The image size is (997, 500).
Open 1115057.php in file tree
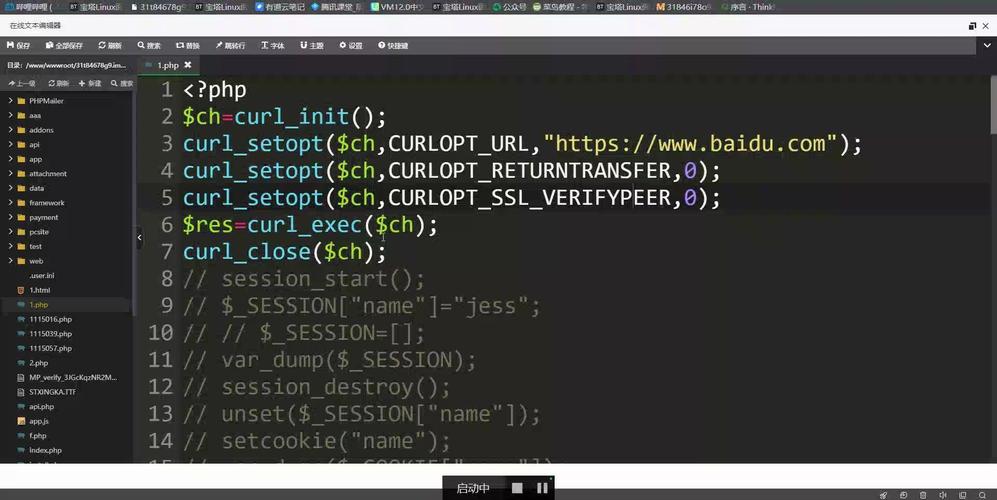point(50,349)
